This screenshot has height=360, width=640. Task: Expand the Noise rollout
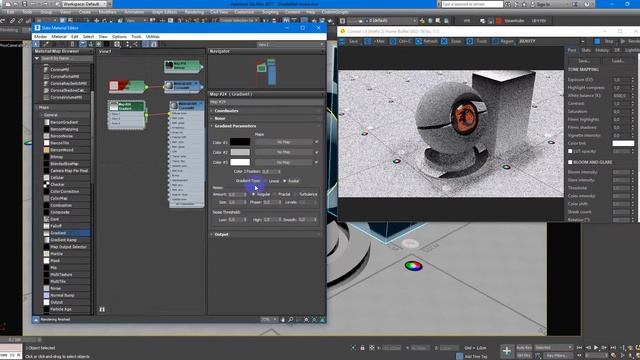264,118
